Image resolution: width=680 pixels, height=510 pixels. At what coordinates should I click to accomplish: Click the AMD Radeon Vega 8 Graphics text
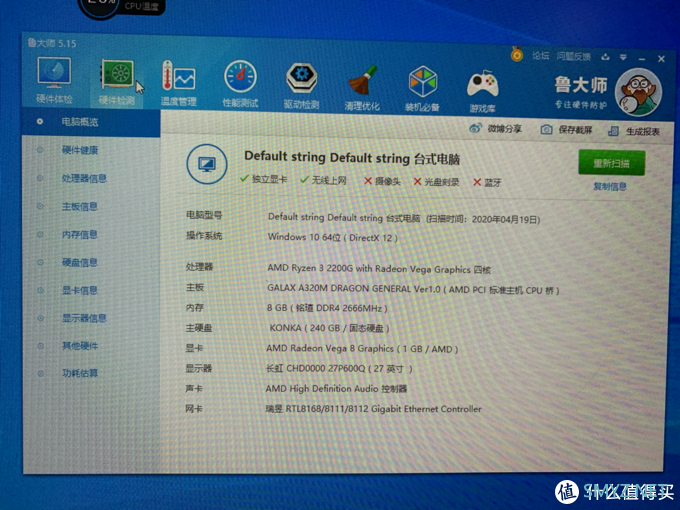(x=362, y=348)
